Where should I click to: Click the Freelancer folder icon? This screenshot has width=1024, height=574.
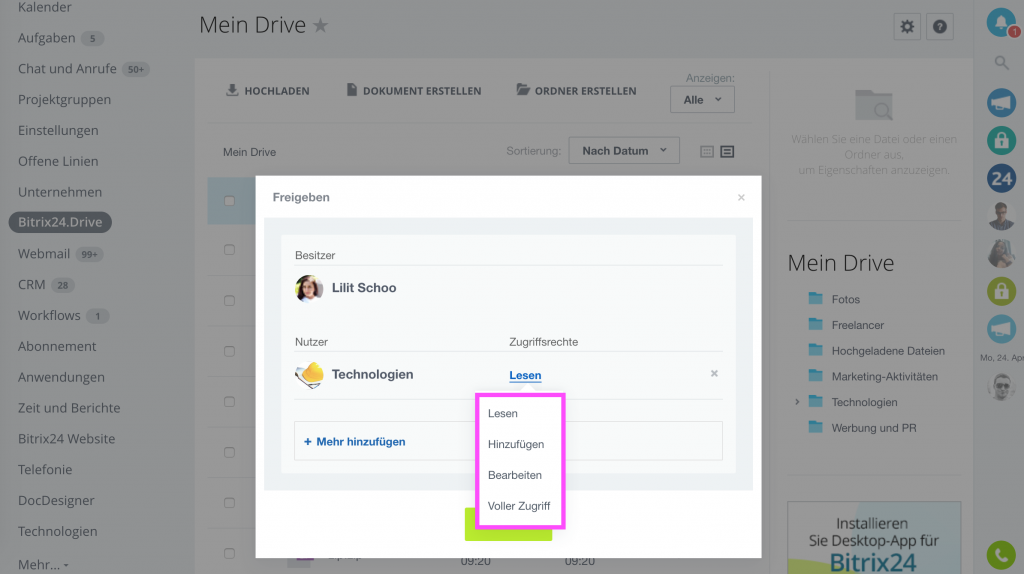(x=816, y=324)
